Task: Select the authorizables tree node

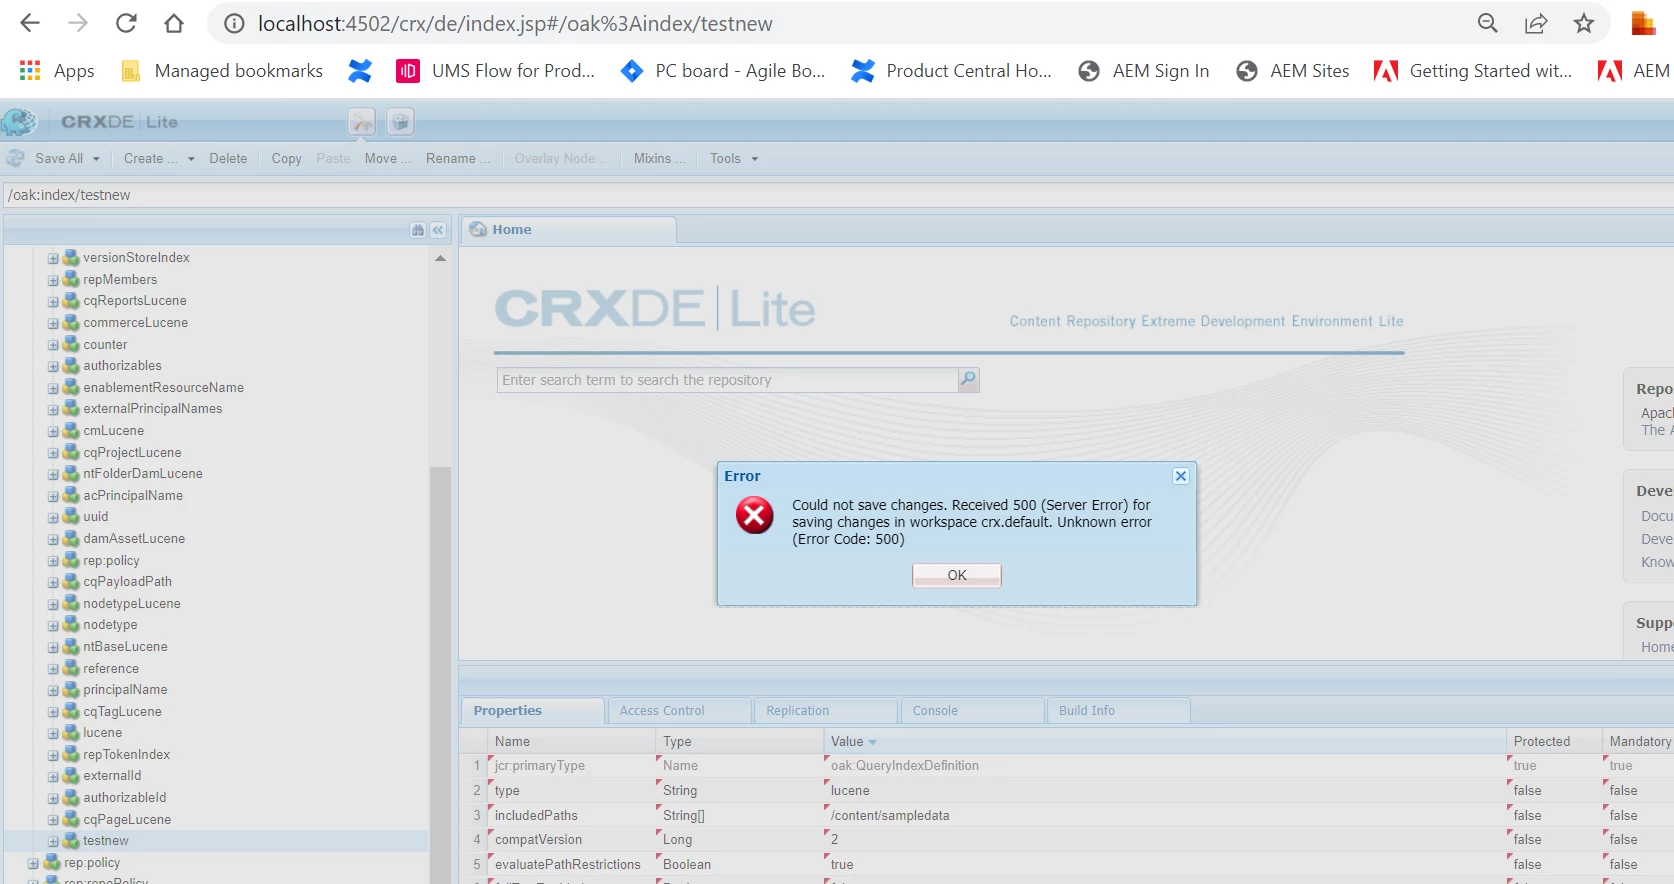Action: 122,366
